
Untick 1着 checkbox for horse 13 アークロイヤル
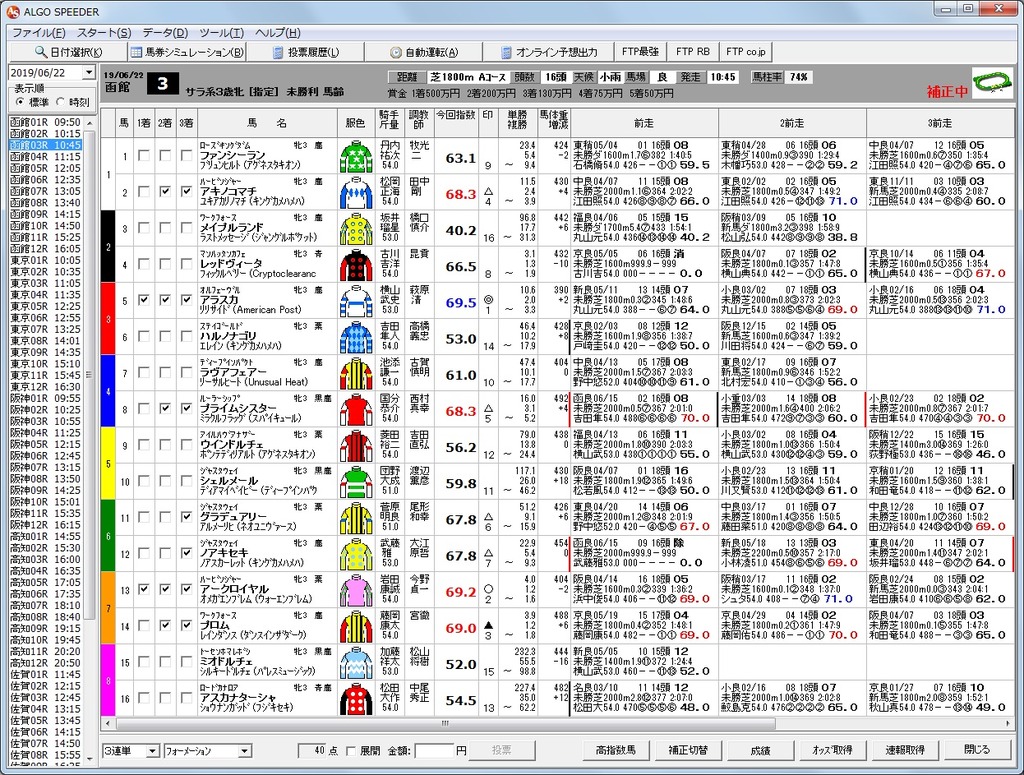(144, 589)
